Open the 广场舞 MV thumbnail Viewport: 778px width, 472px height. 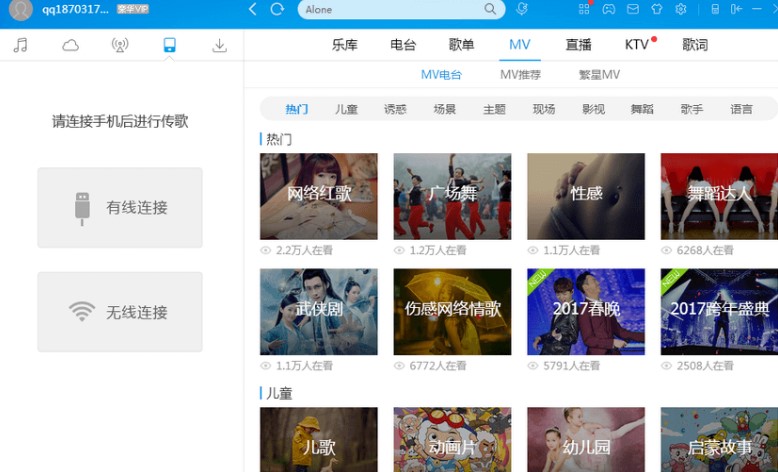pyautogui.click(x=452, y=196)
